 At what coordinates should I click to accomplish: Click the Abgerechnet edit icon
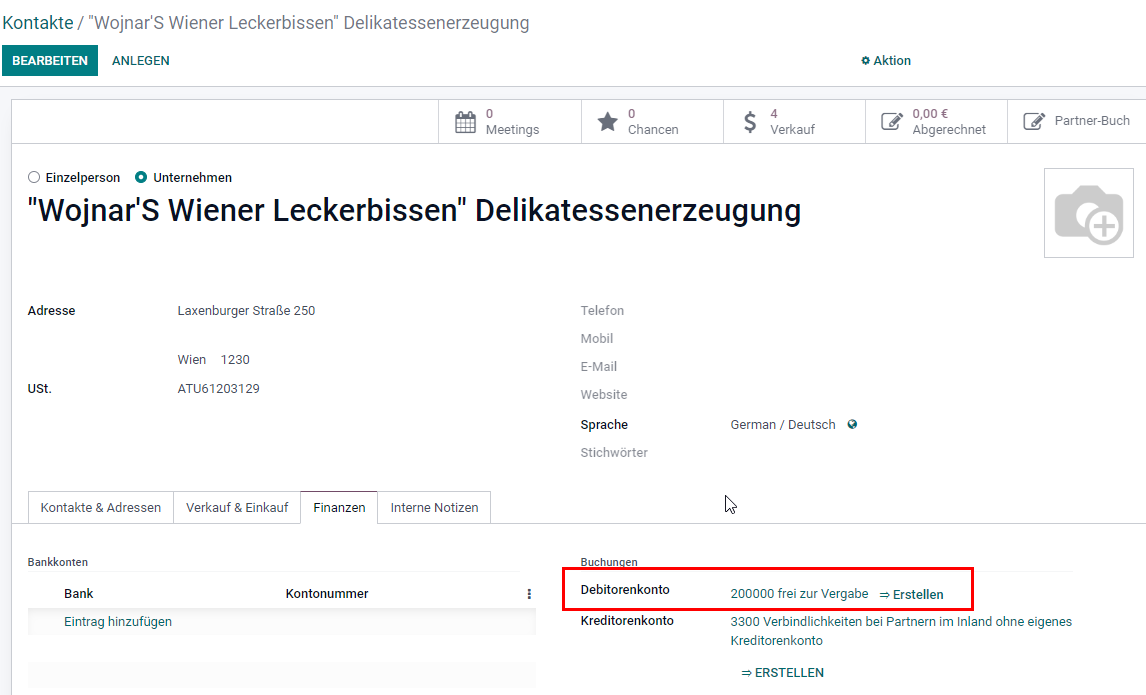[x=892, y=121]
